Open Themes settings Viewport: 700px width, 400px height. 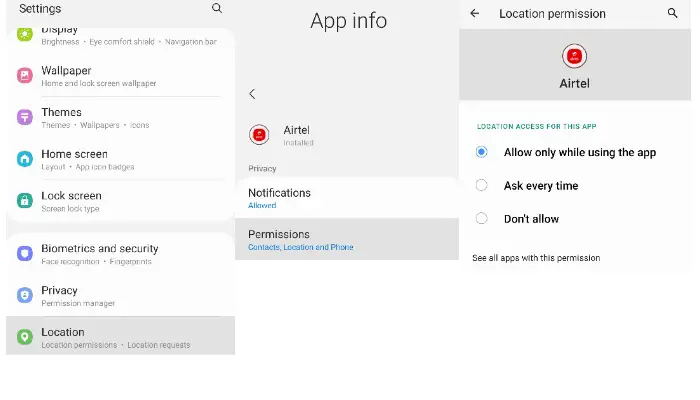click(121, 117)
